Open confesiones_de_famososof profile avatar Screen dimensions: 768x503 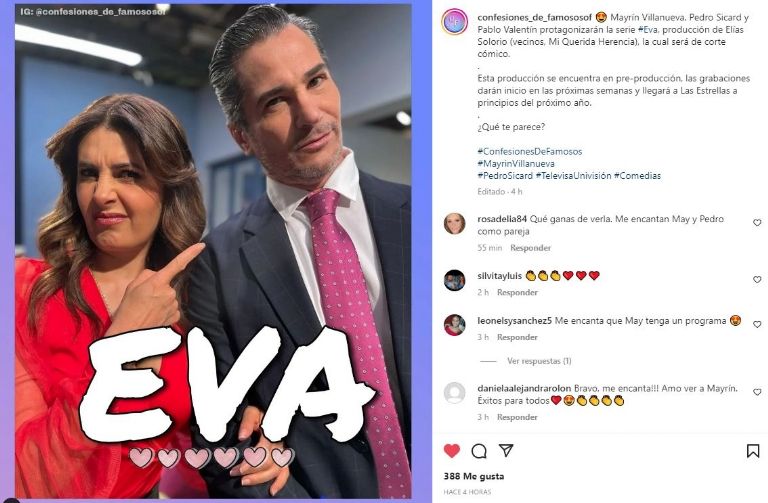tap(455, 22)
